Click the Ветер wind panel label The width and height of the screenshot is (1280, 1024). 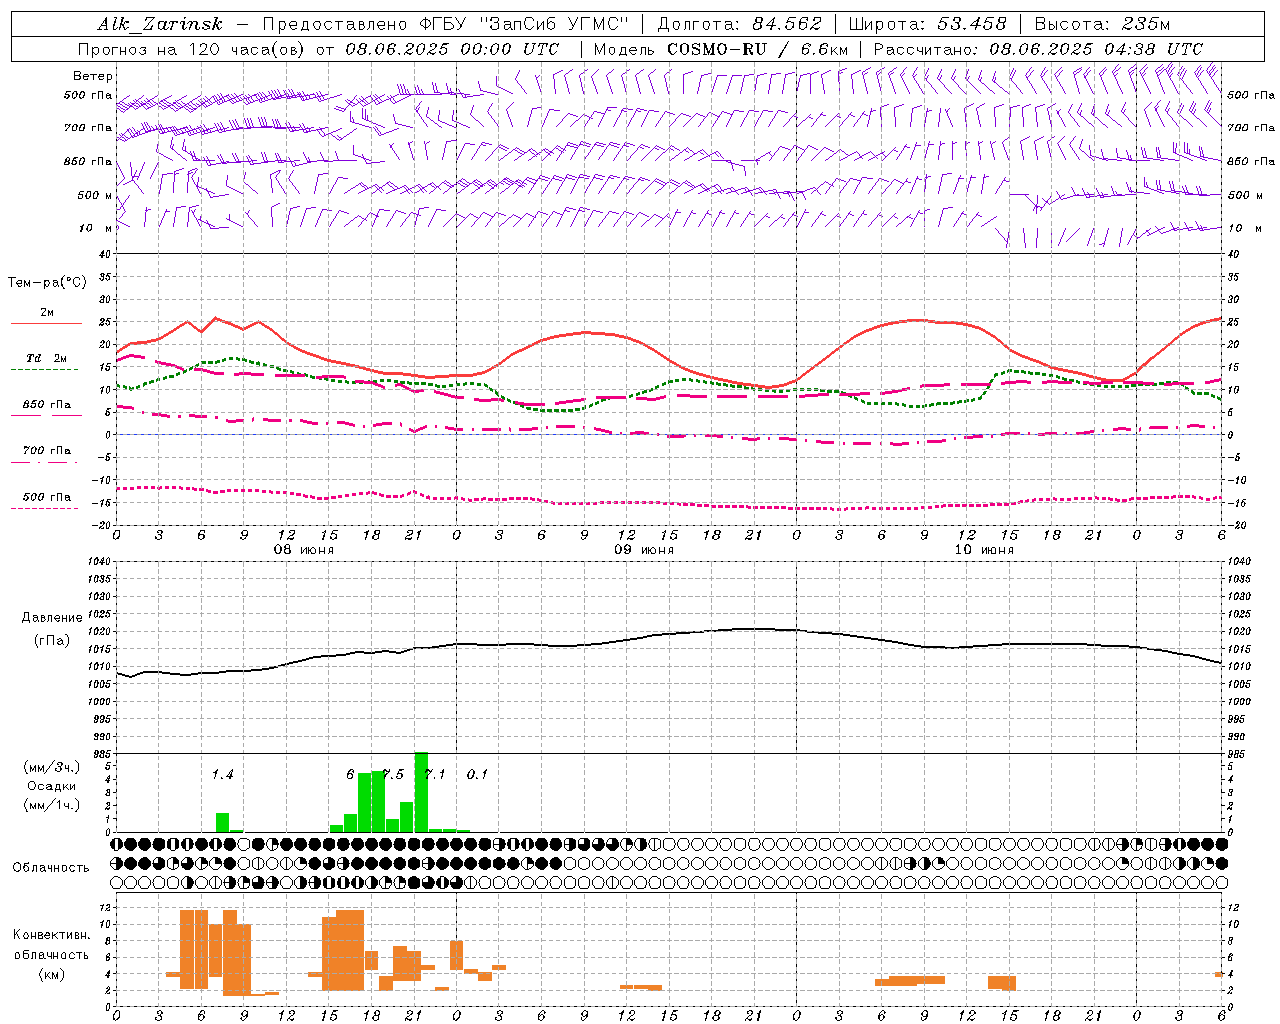[x=93, y=76]
